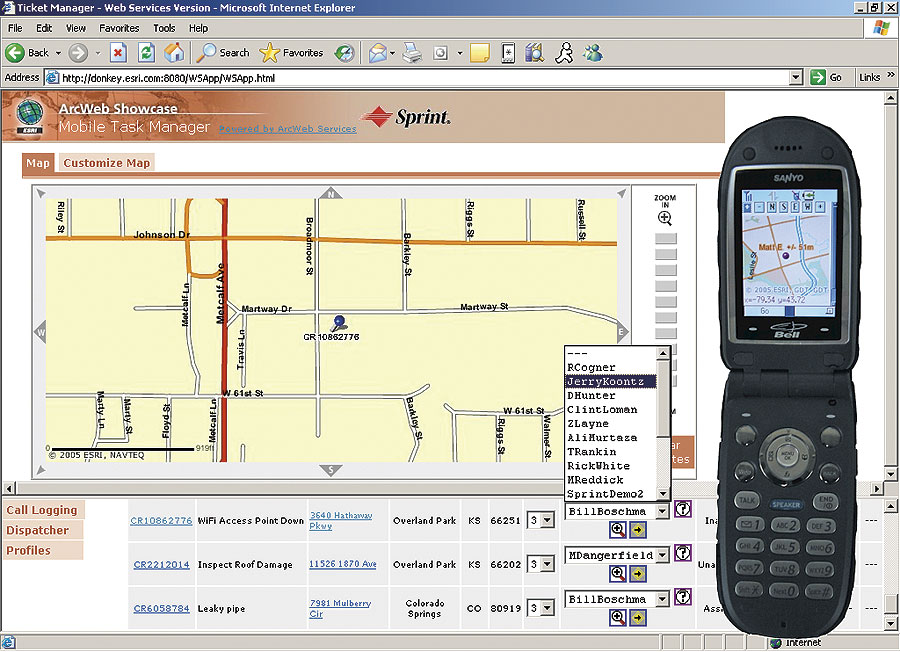This screenshot has width=900, height=652.
Task: Open ticket link CR6058784
Action: (x=161, y=608)
